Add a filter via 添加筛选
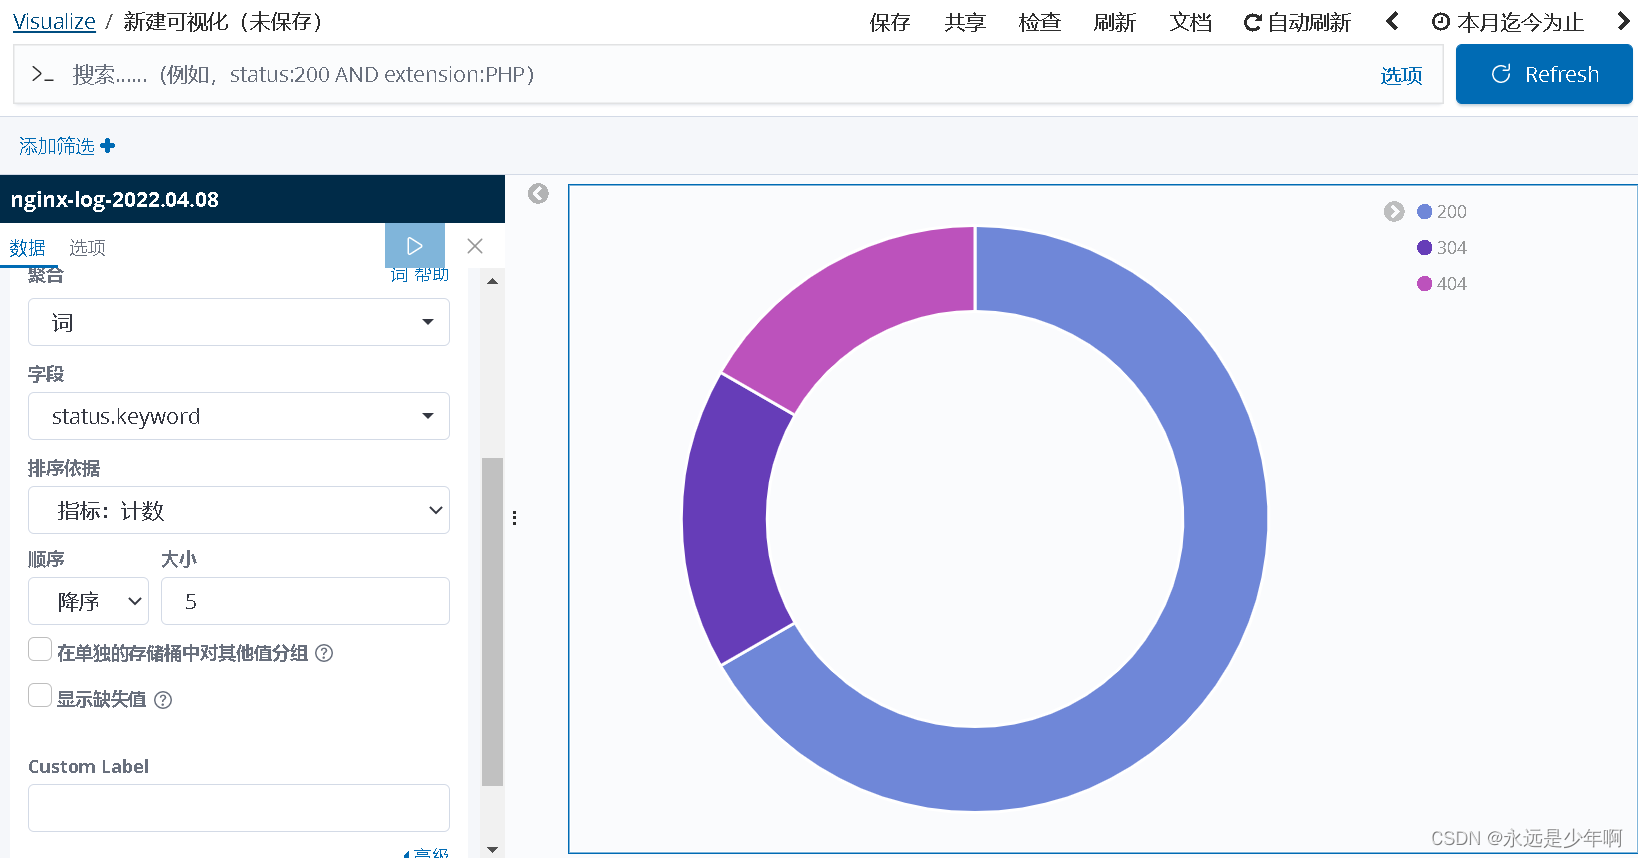The image size is (1638, 858). point(67,146)
